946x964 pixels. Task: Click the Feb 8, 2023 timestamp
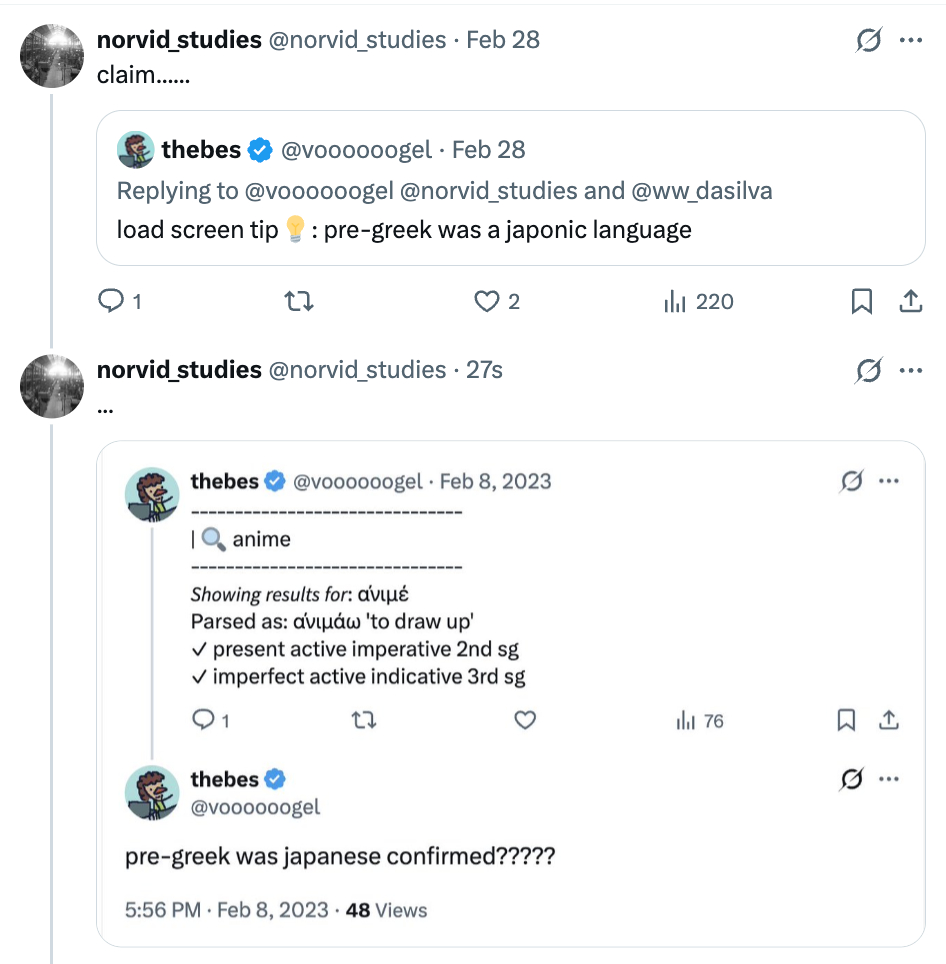[495, 481]
